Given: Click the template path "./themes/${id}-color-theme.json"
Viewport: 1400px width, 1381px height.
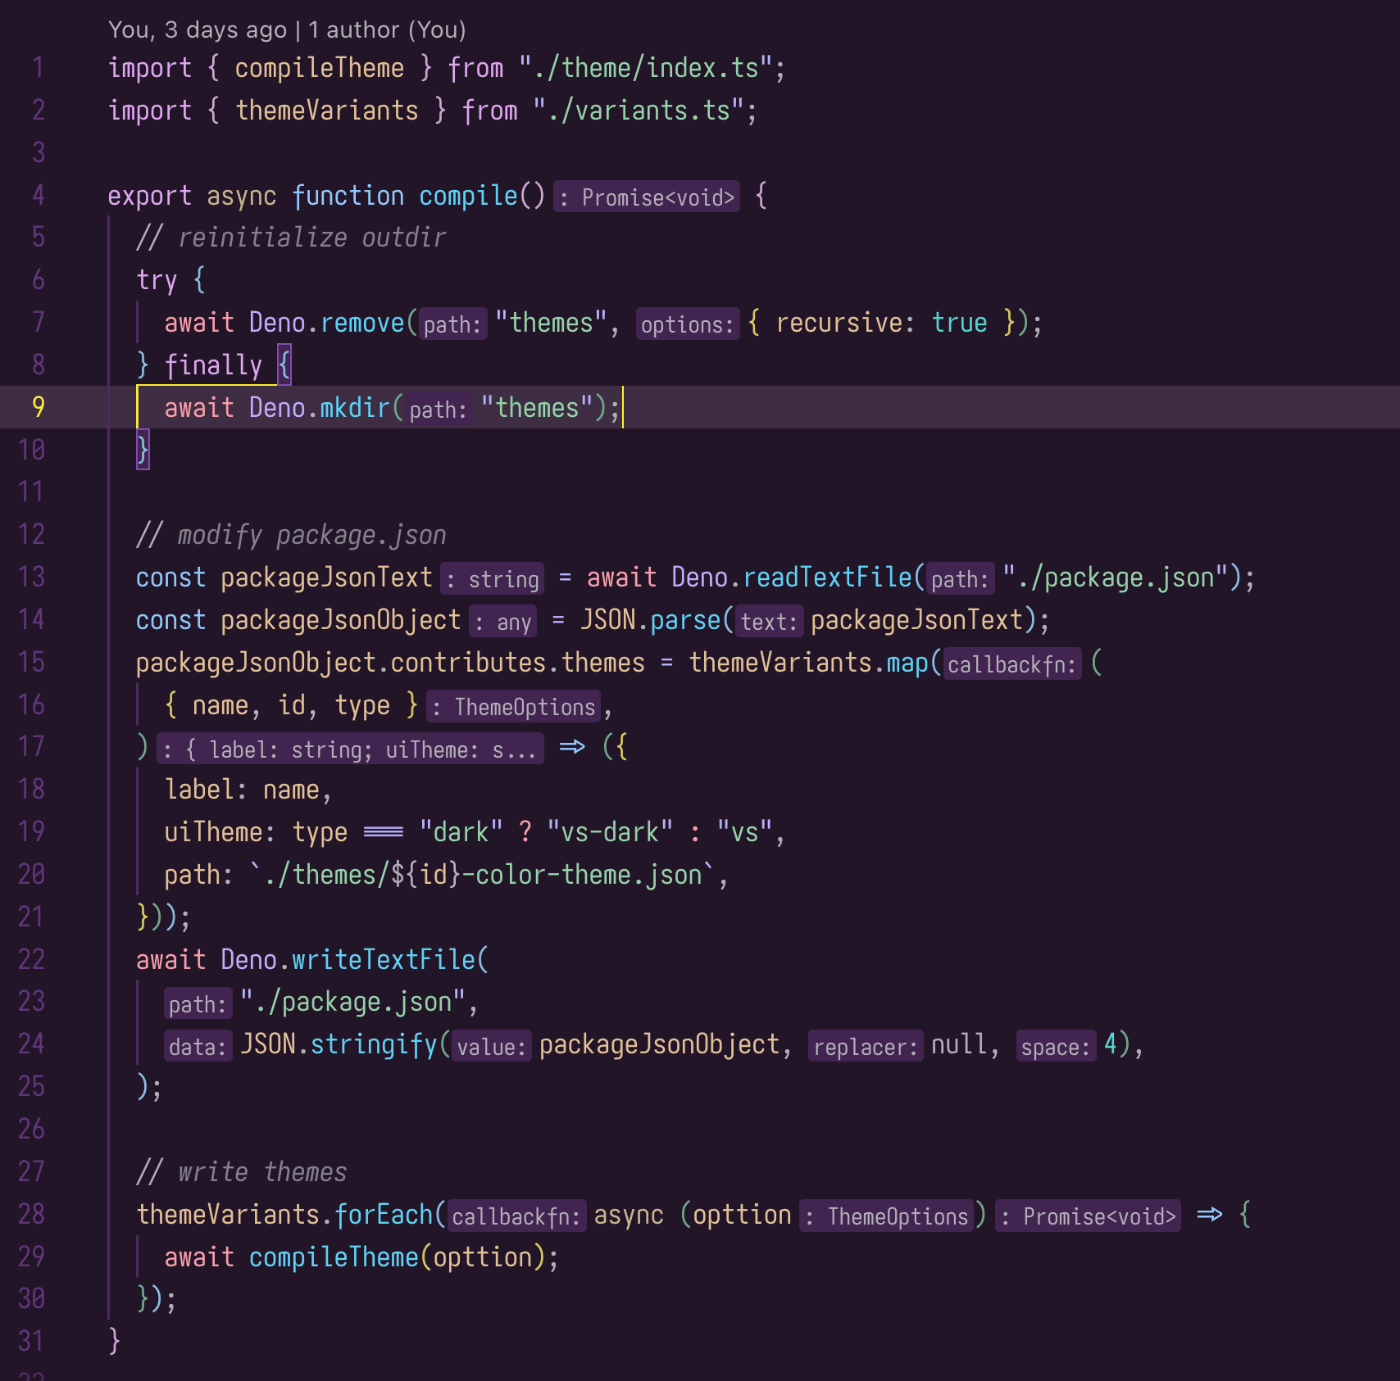Looking at the screenshot, I should pyautogui.click(x=482, y=875).
